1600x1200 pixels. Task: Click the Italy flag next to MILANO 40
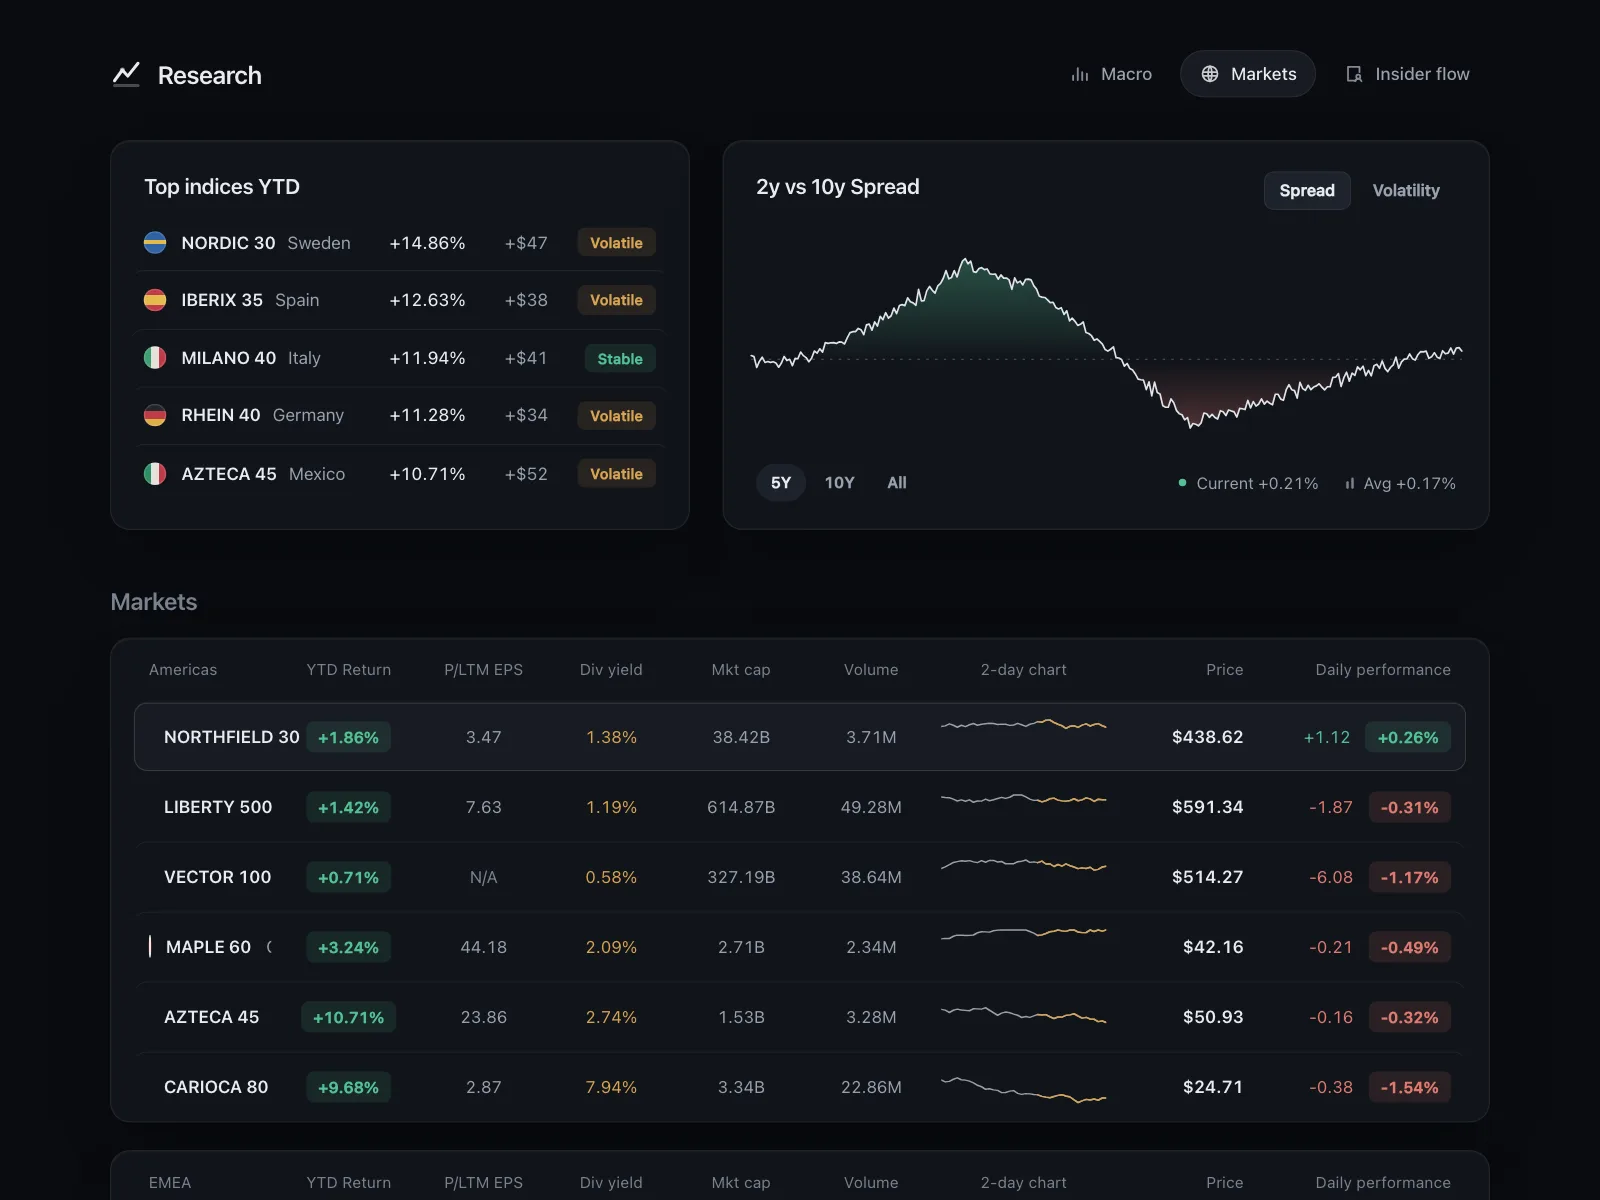[x=155, y=358]
